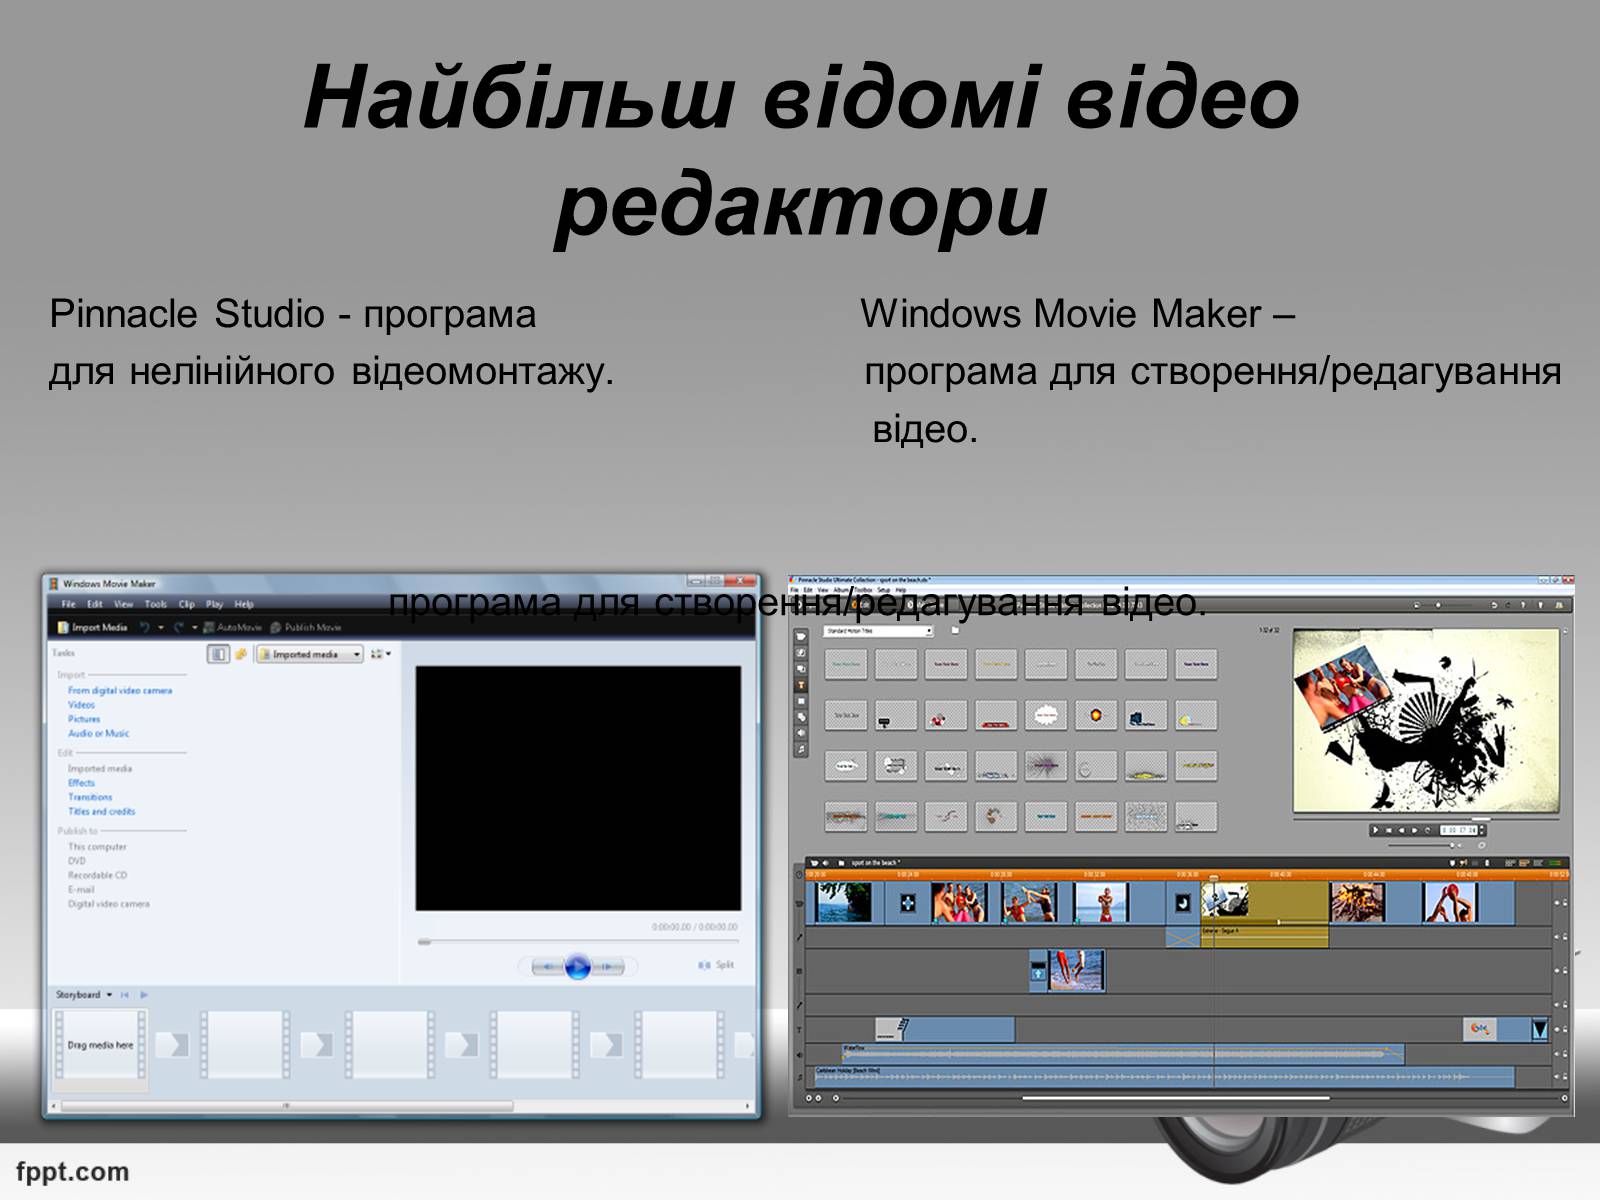Open the Tools menu in Windows Movie Maker
1600x1200 pixels.
coord(155,604)
